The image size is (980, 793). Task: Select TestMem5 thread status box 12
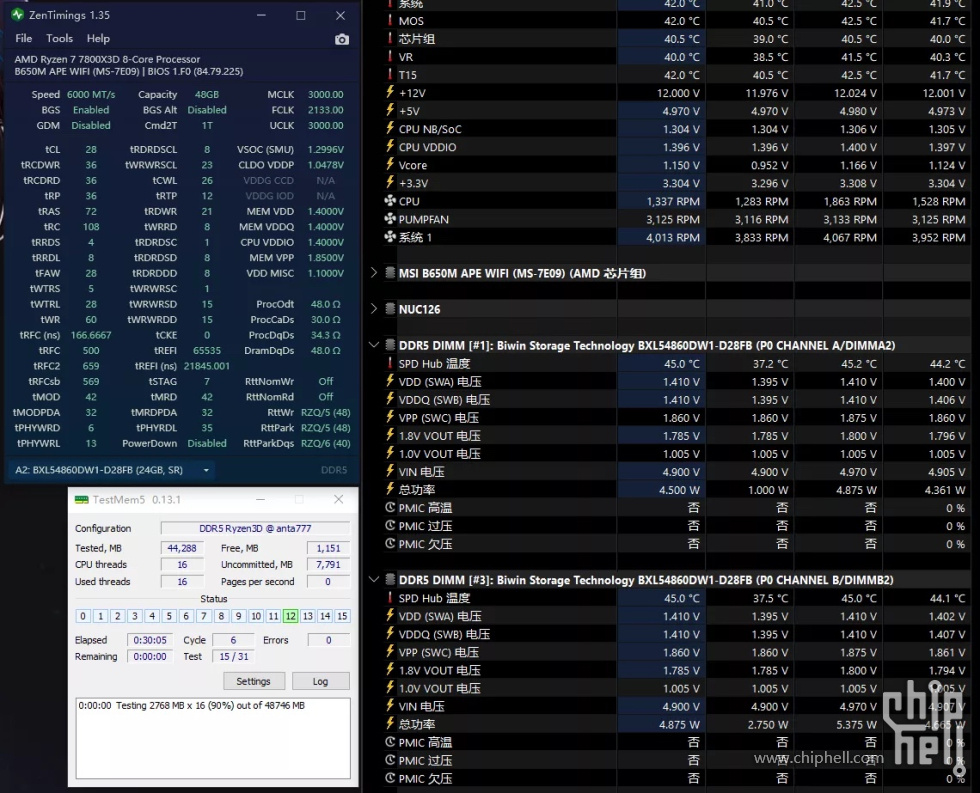click(x=291, y=616)
